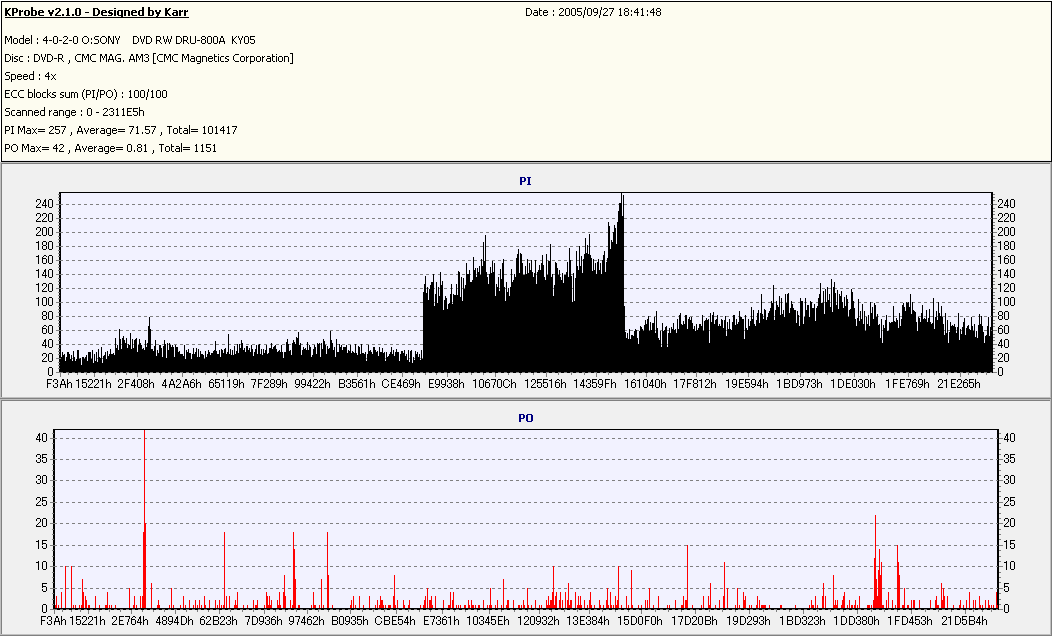Select PI axis label 65119h
This screenshot has width=1052, height=636.
click(226, 384)
